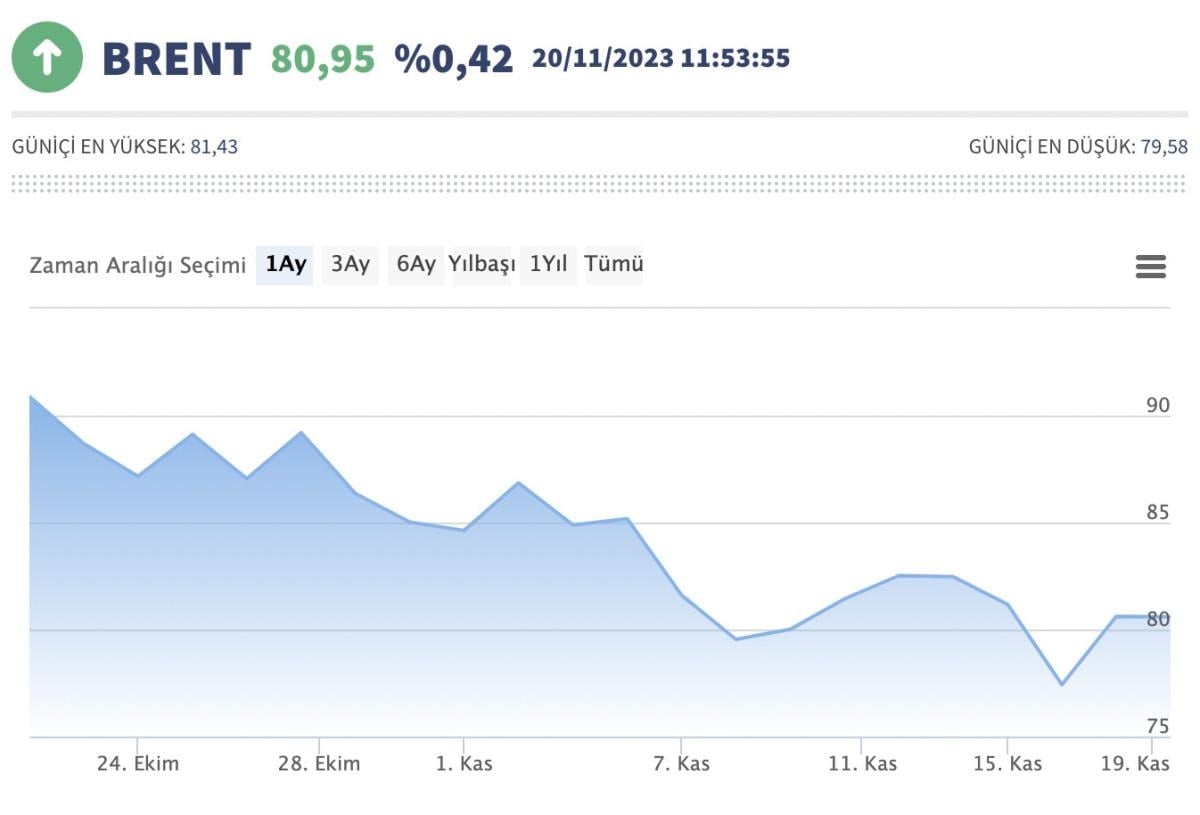The image size is (1200, 815).
Task: Open the chart hamburger menu
Action: (x=1151, y=267)
